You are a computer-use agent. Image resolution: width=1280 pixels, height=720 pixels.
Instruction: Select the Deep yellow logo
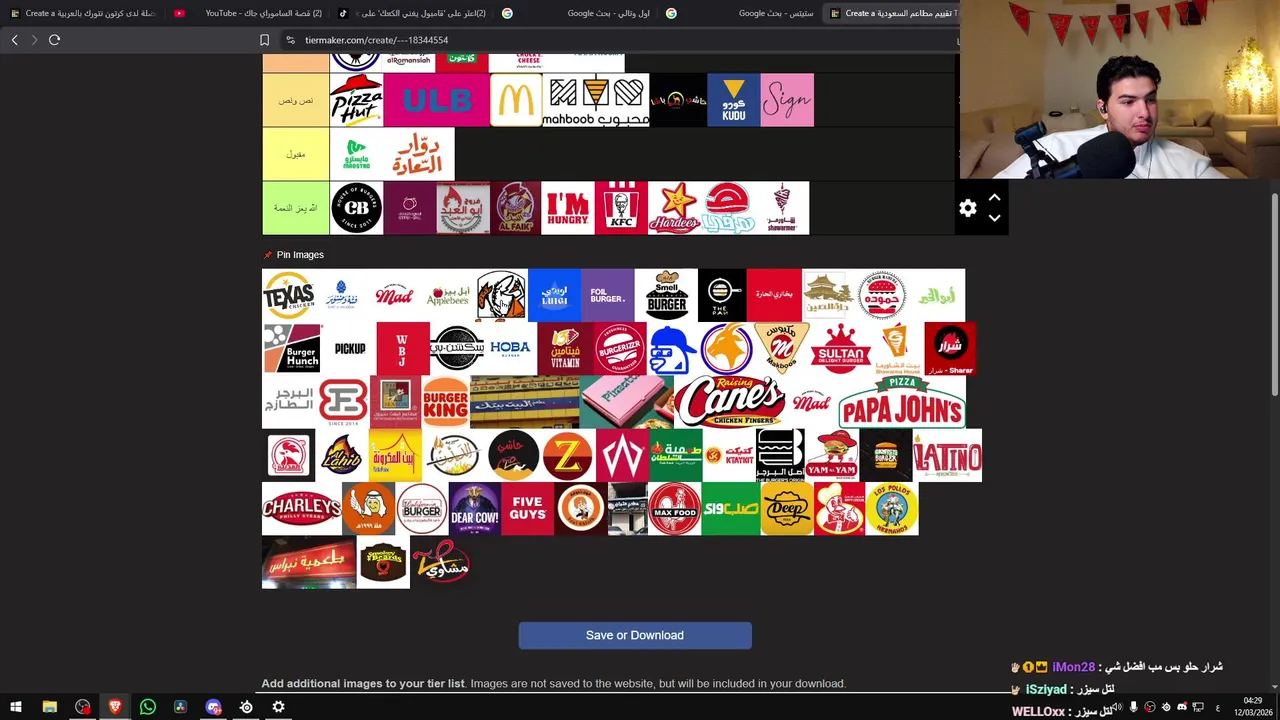pos(786,509)
